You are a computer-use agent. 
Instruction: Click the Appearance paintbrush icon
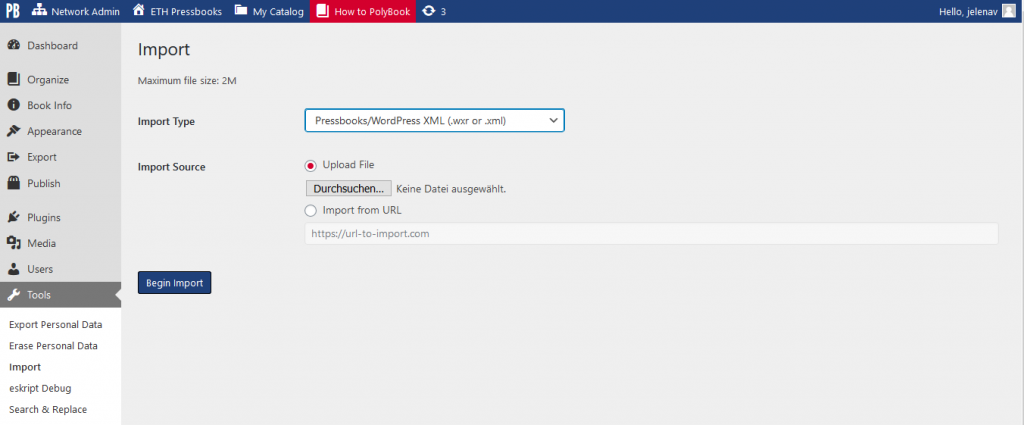click(x=13, y=131)
